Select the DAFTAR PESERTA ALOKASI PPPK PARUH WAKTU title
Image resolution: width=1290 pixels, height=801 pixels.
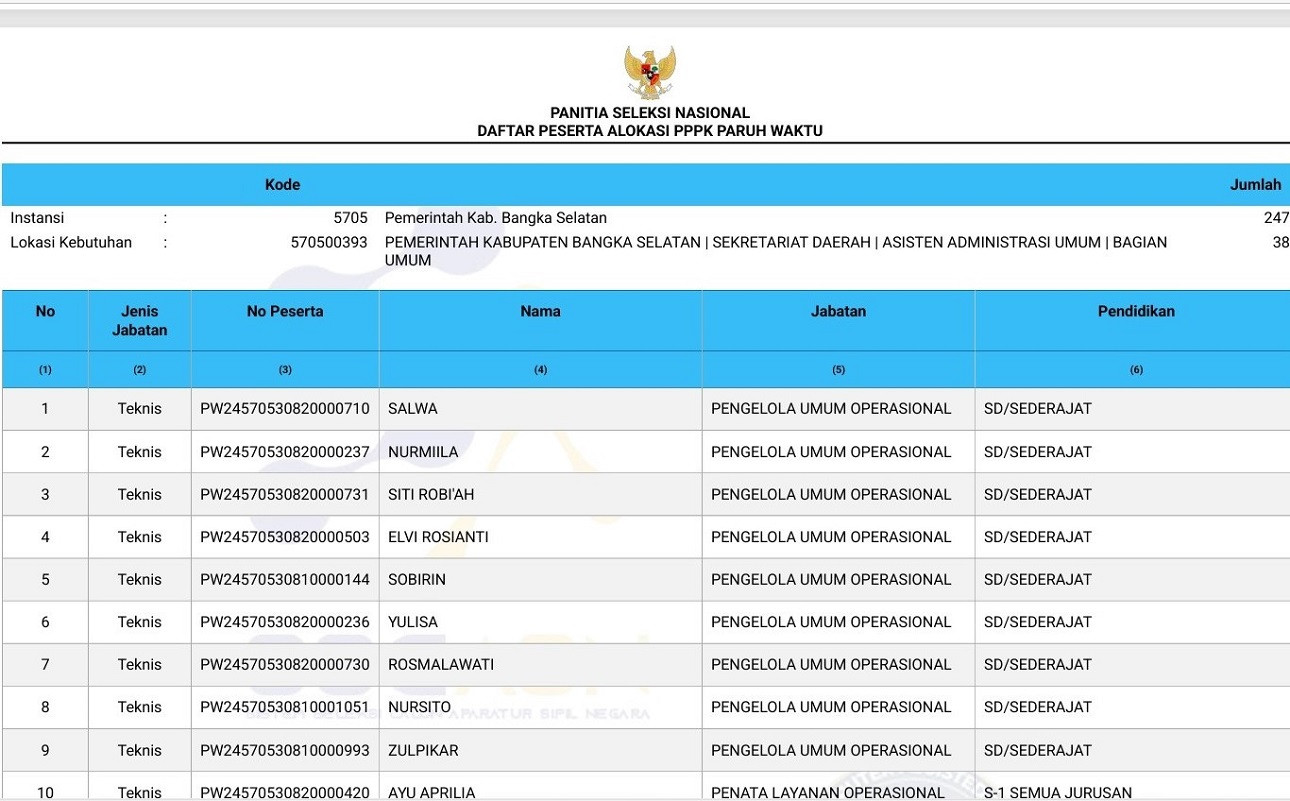[650, 131]
